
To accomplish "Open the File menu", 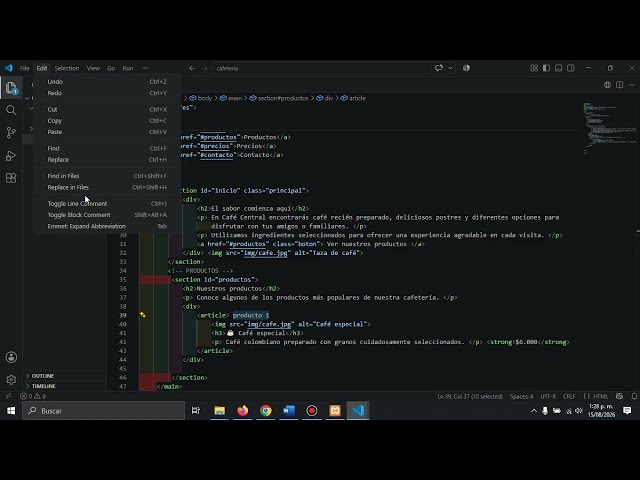I will coord(24,68).
